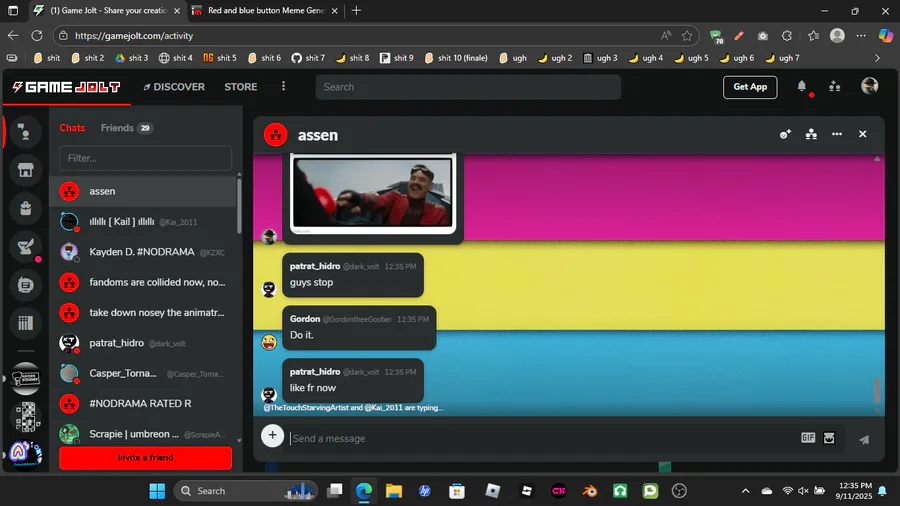This screenshot has width=900, height=506.
Task: Open take down nosey the animatr chat
Action: (x=143, y=313)
